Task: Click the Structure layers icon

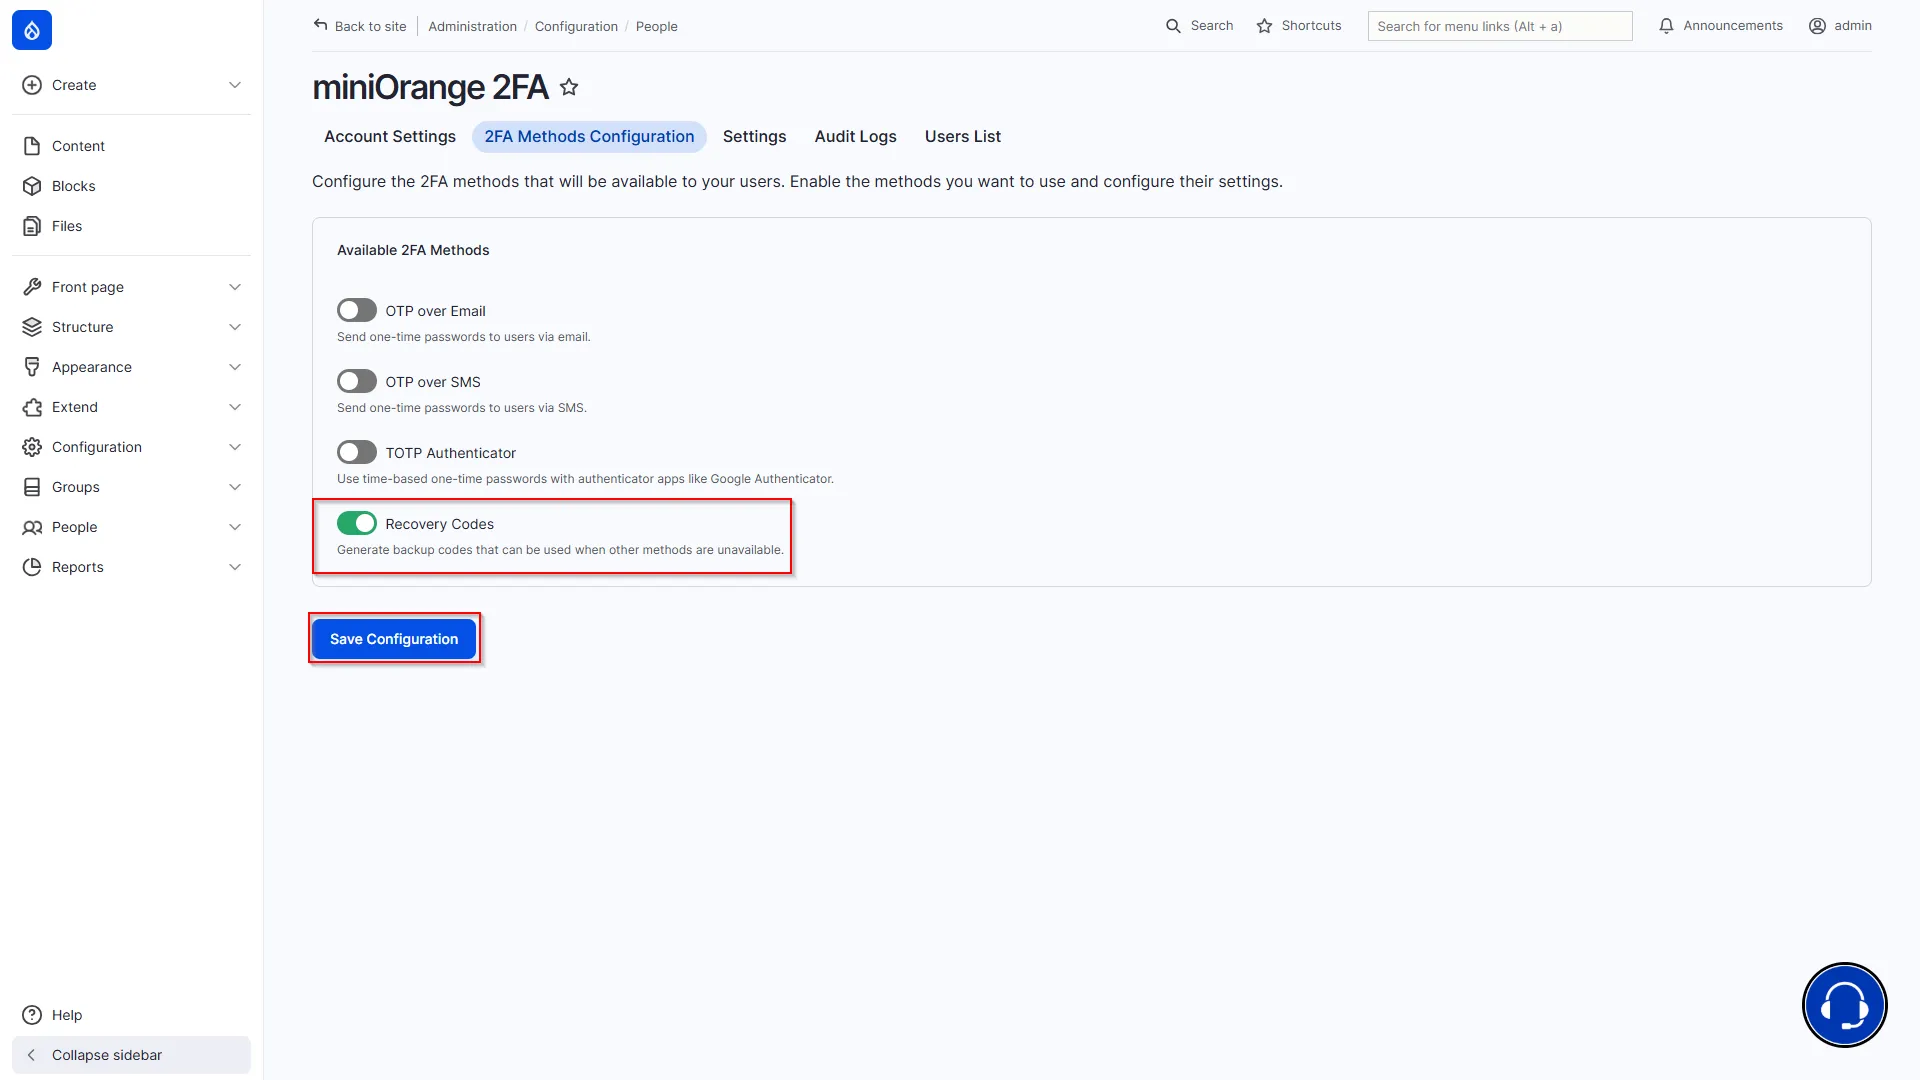Action: (x=32, y=327)
